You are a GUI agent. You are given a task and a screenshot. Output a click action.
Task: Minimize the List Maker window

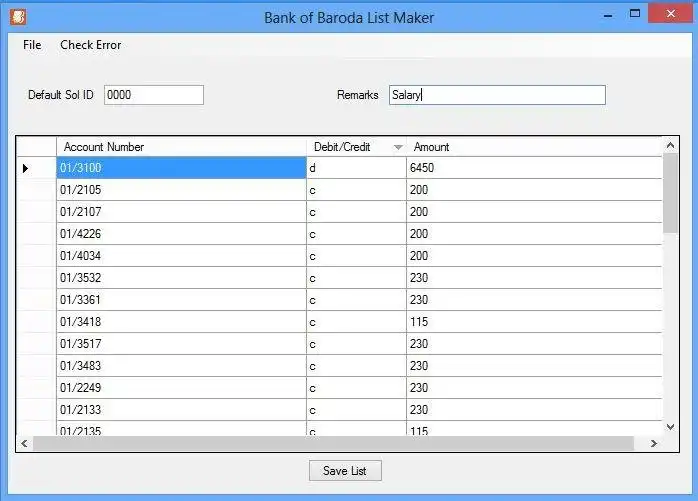pyautogui.click(x=609, y=15)
